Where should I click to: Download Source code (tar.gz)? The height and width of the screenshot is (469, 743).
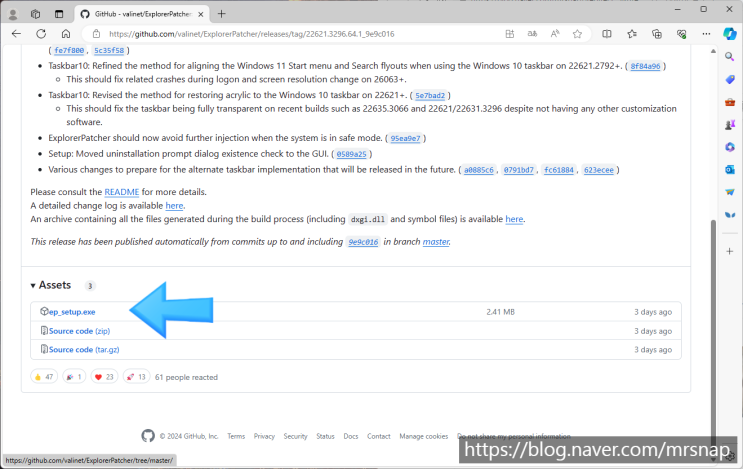point(84,350)
